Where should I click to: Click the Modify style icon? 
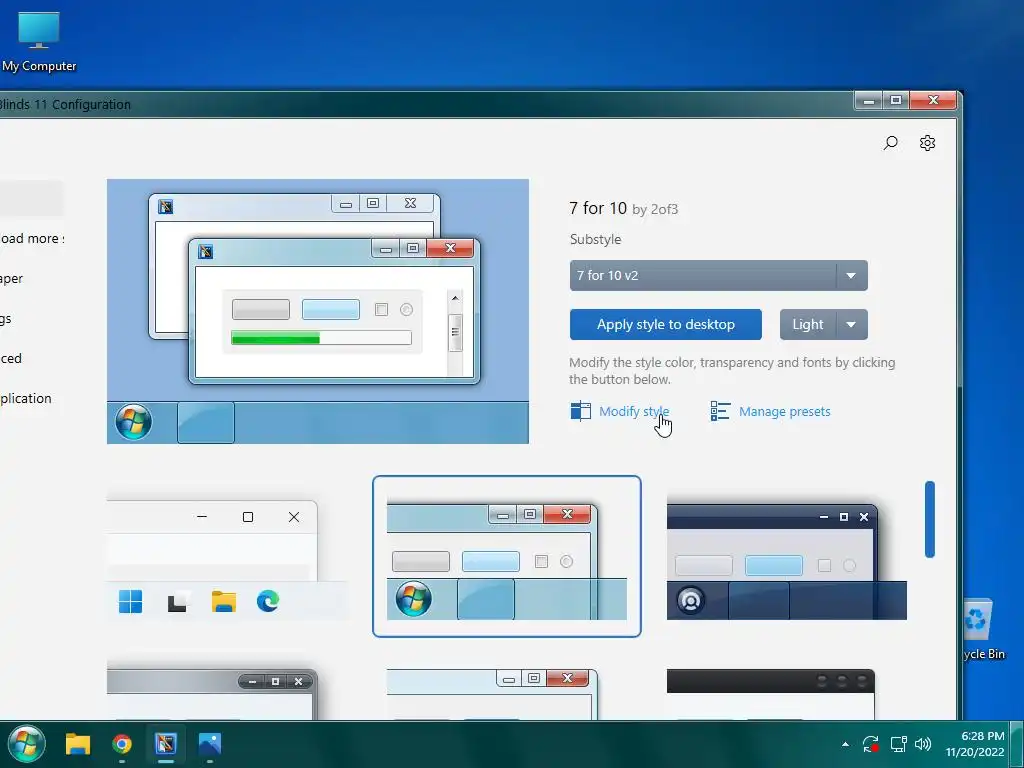[580, 411]
